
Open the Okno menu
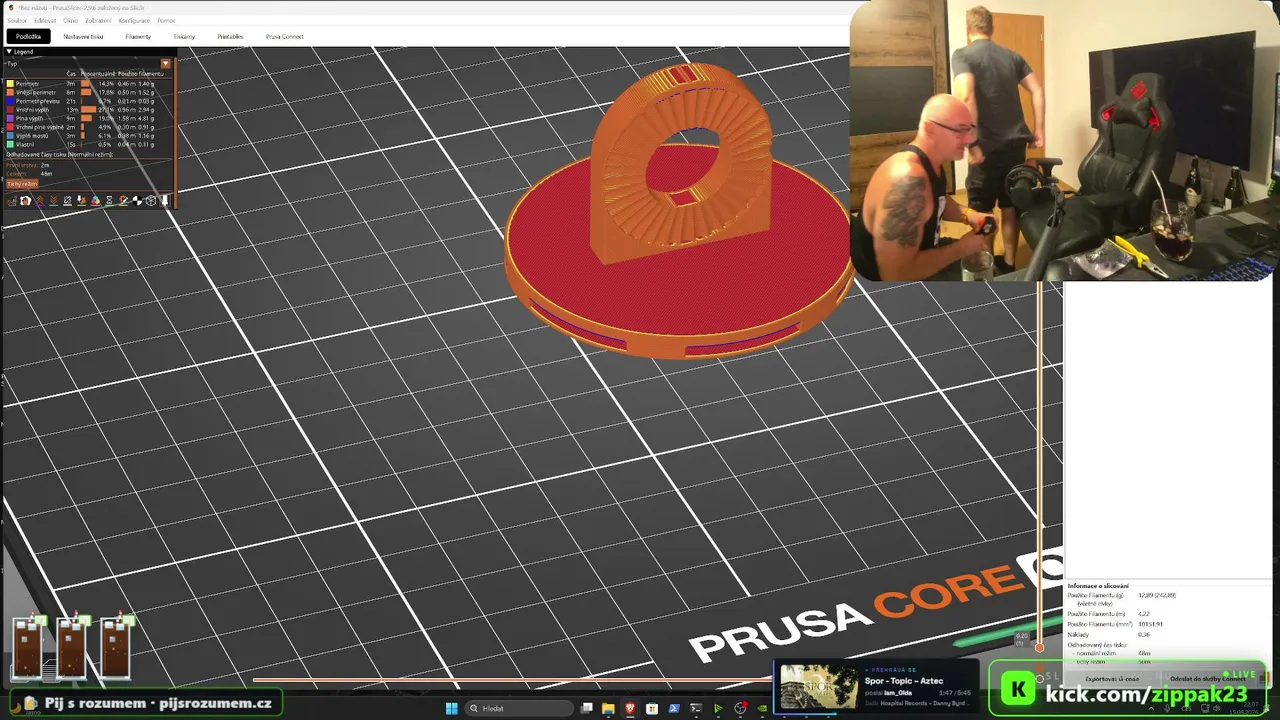(x=70, y=20)
